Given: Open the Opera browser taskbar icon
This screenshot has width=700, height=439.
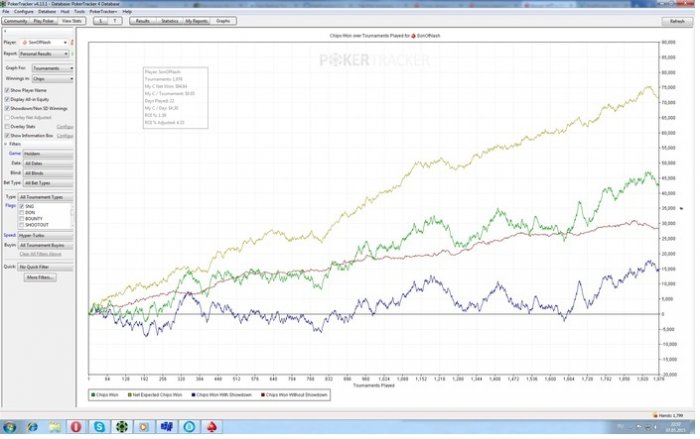Looking at the screenshot, I should pyautogui.click(x=76, y=427).
